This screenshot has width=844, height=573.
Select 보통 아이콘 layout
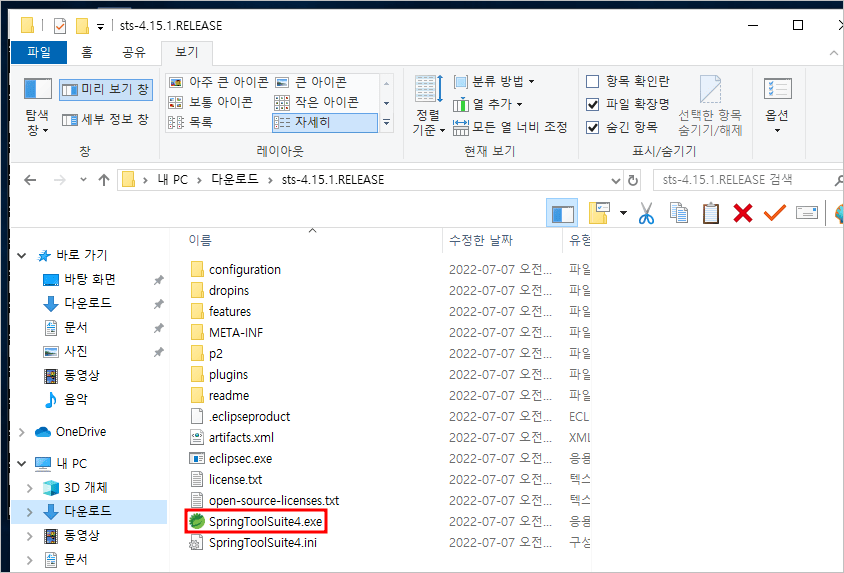[x=210, y=102]
